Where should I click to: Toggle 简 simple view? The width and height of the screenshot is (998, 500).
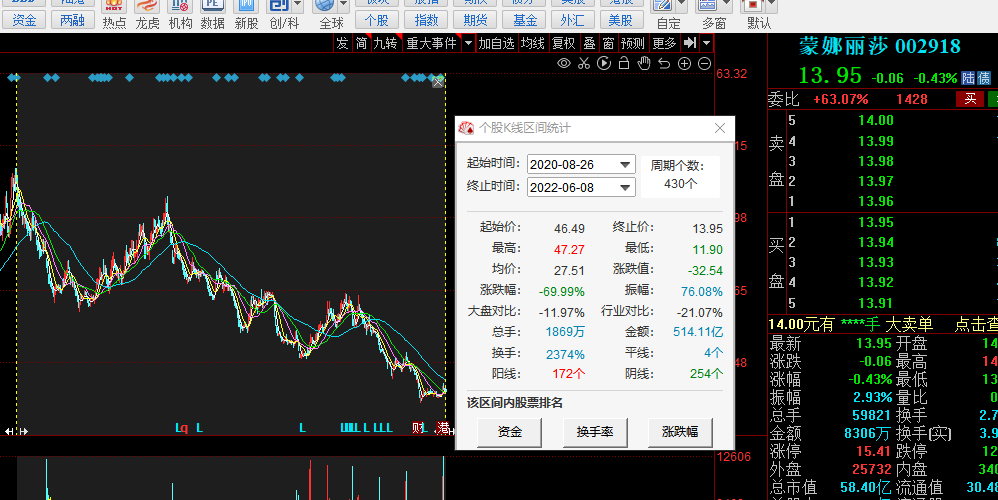click(362, 43)
